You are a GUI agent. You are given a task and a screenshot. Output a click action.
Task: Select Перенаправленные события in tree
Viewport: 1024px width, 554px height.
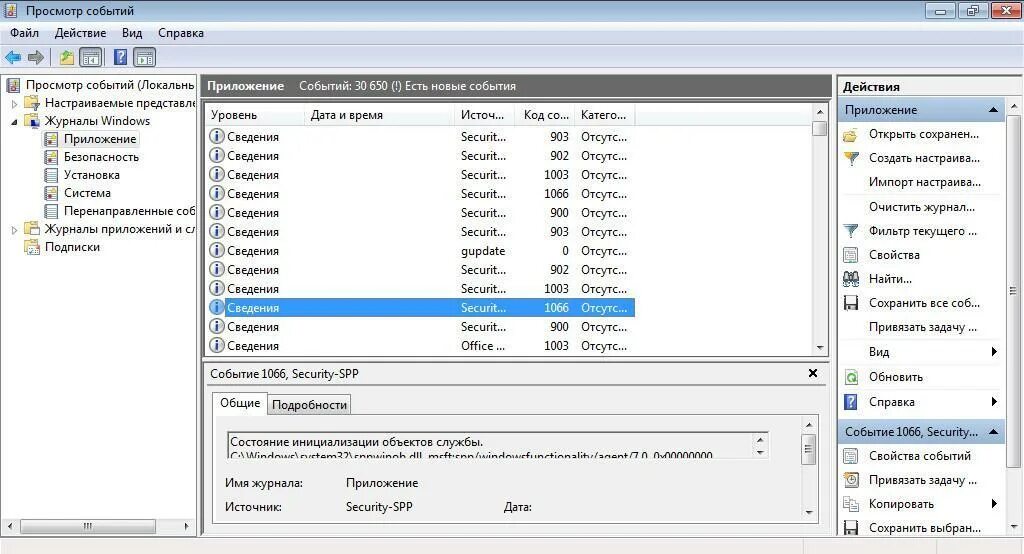[129, 211]
